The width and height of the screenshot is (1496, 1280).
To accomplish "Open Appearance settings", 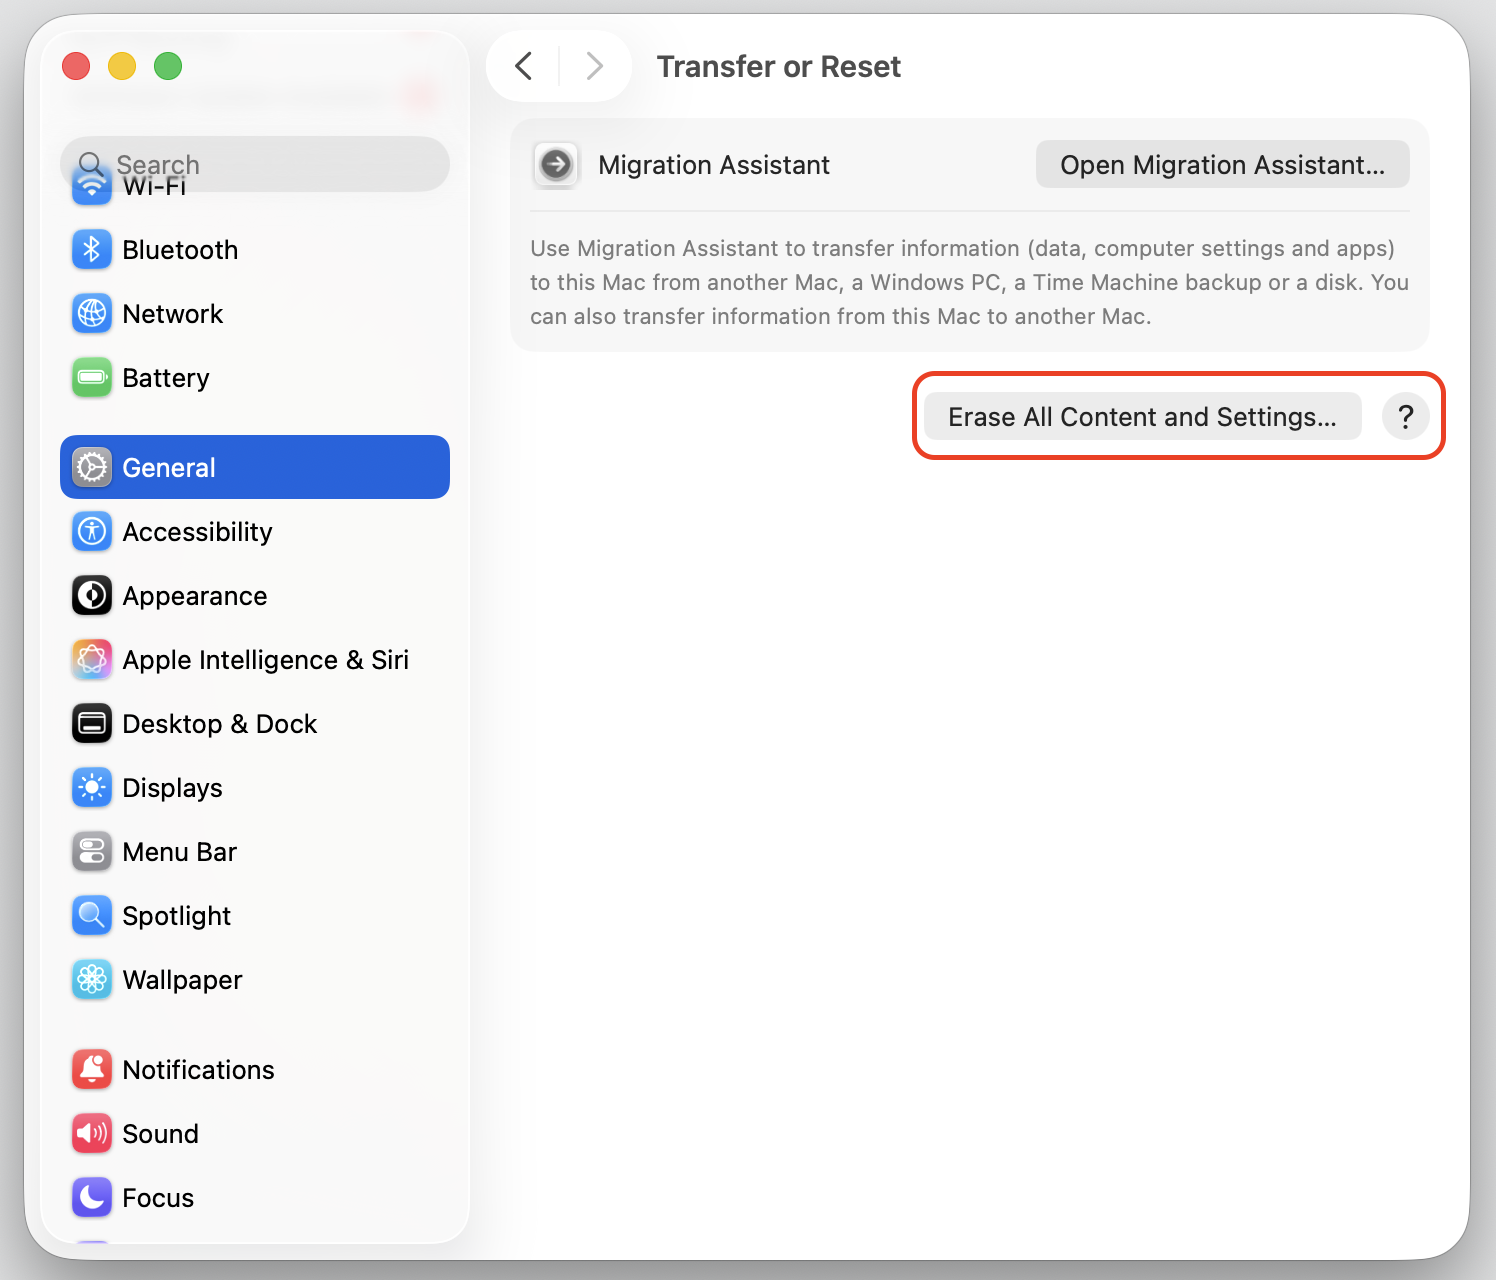I will point(255,596).
